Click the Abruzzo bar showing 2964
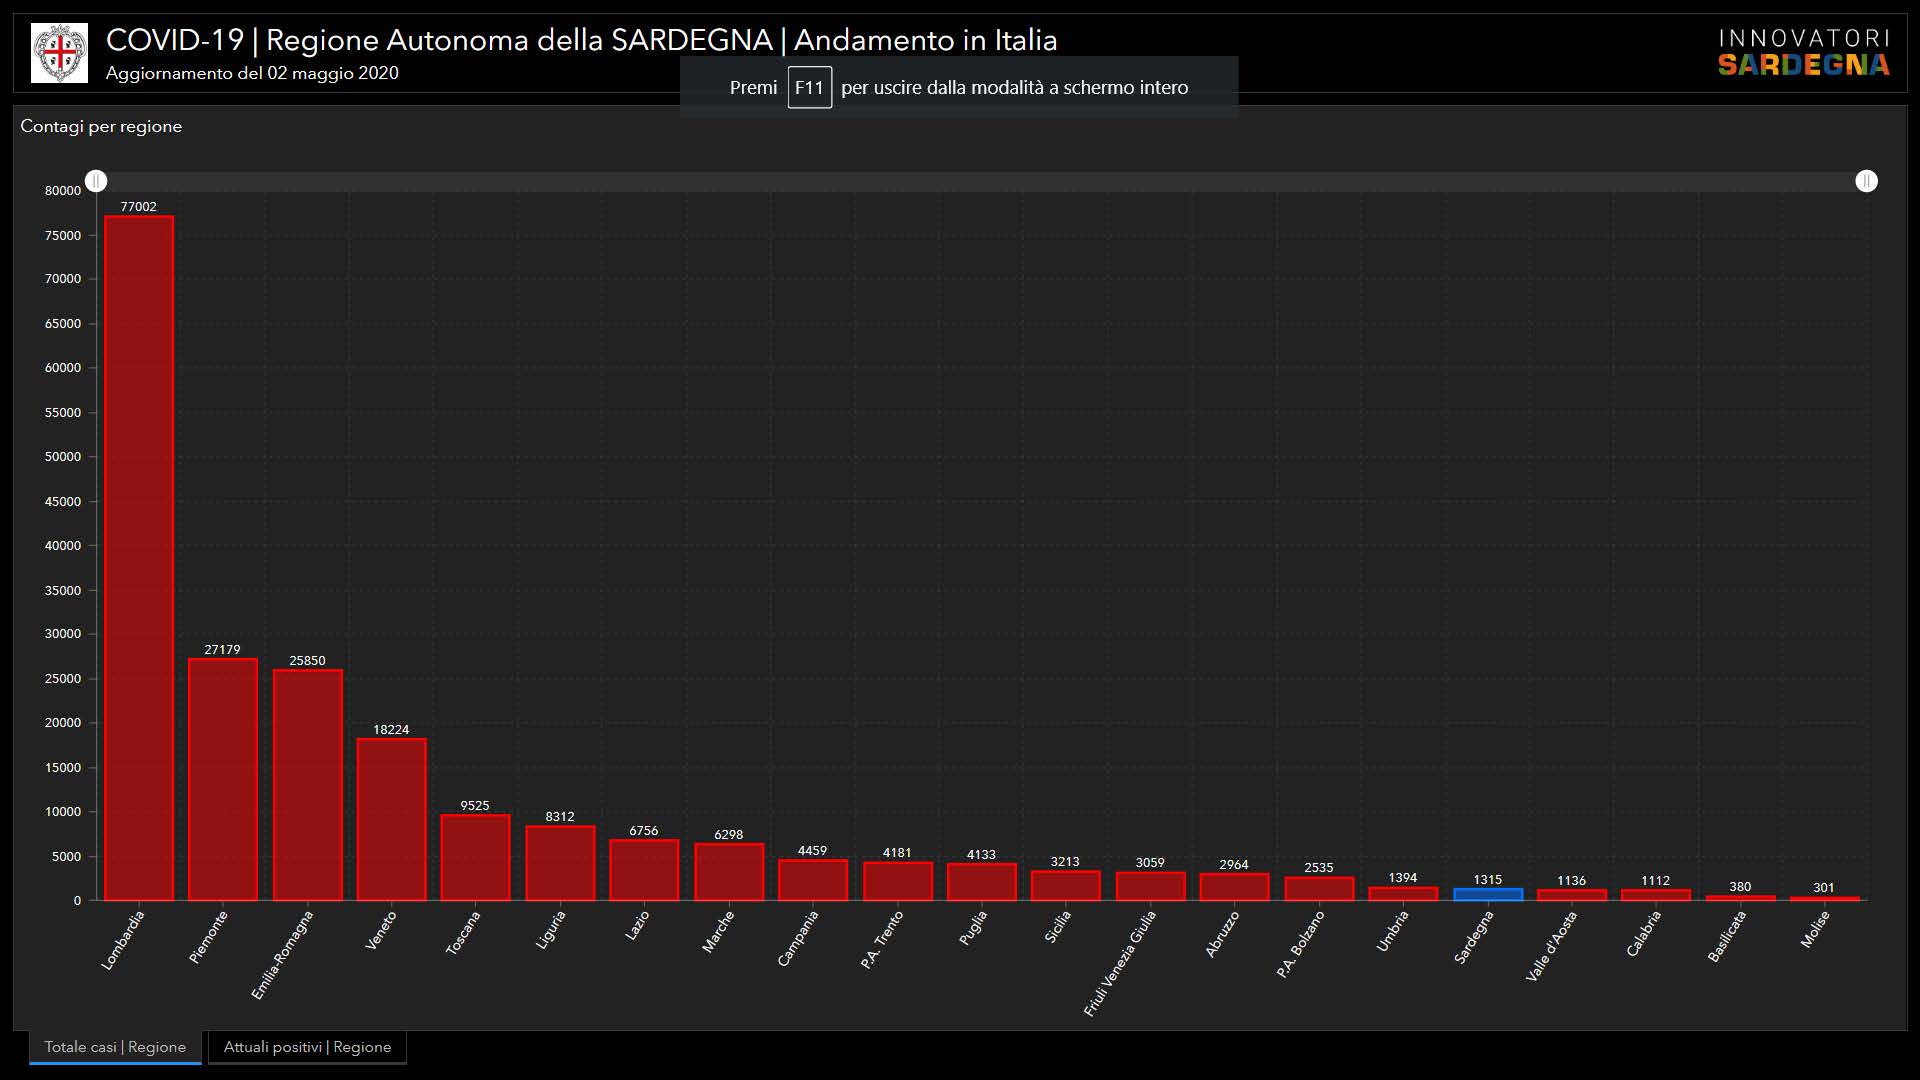 pyautogui.click(x=1234, y=887)
